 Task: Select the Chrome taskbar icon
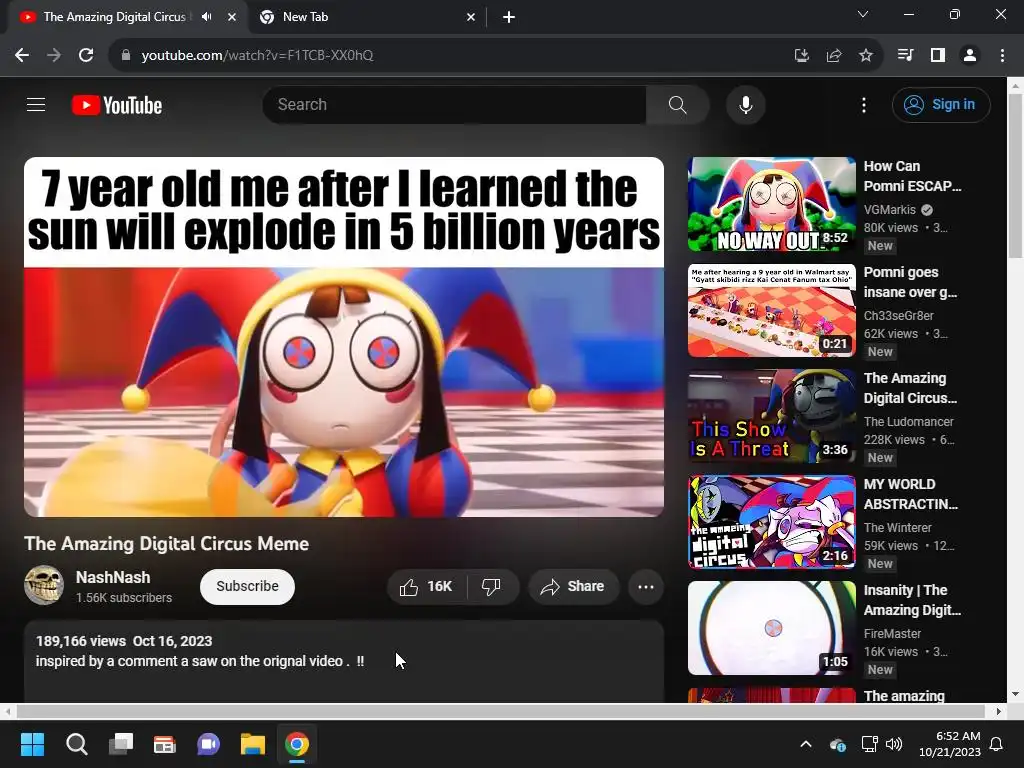coord(296,744)
